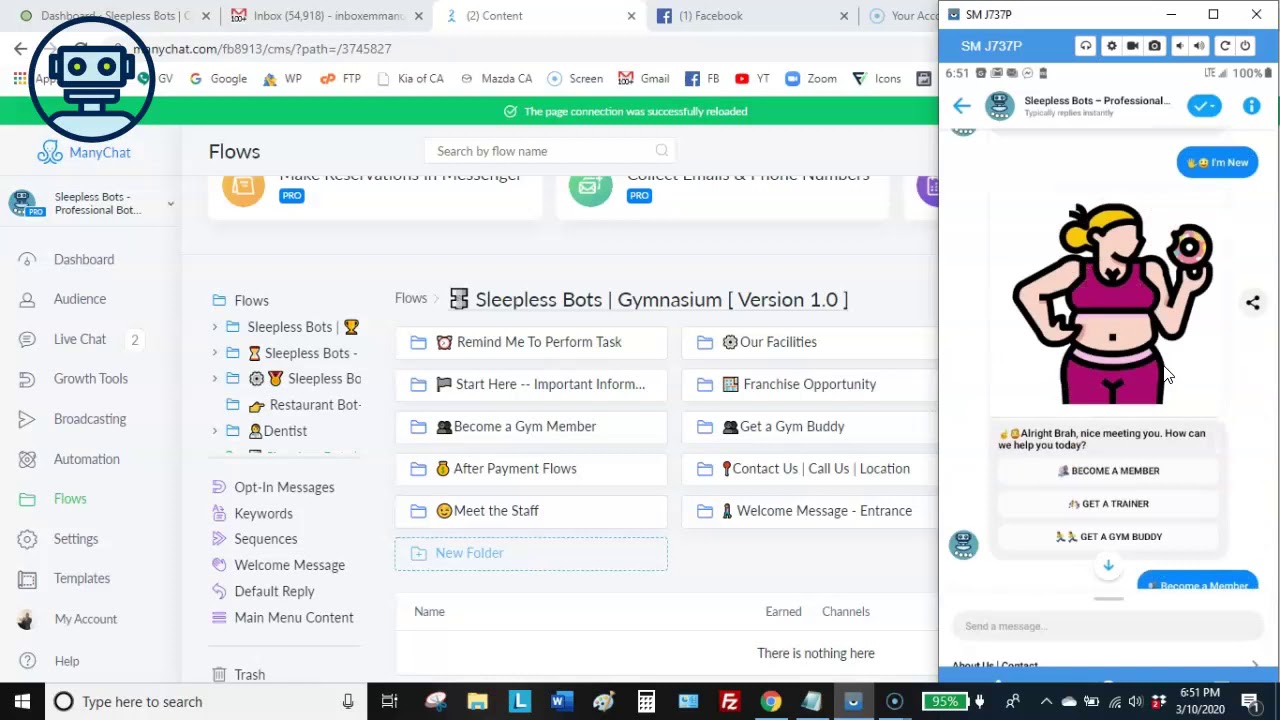
Task: Open Main Menu Content
Action: pyautogui.click(x=293, y=617)
